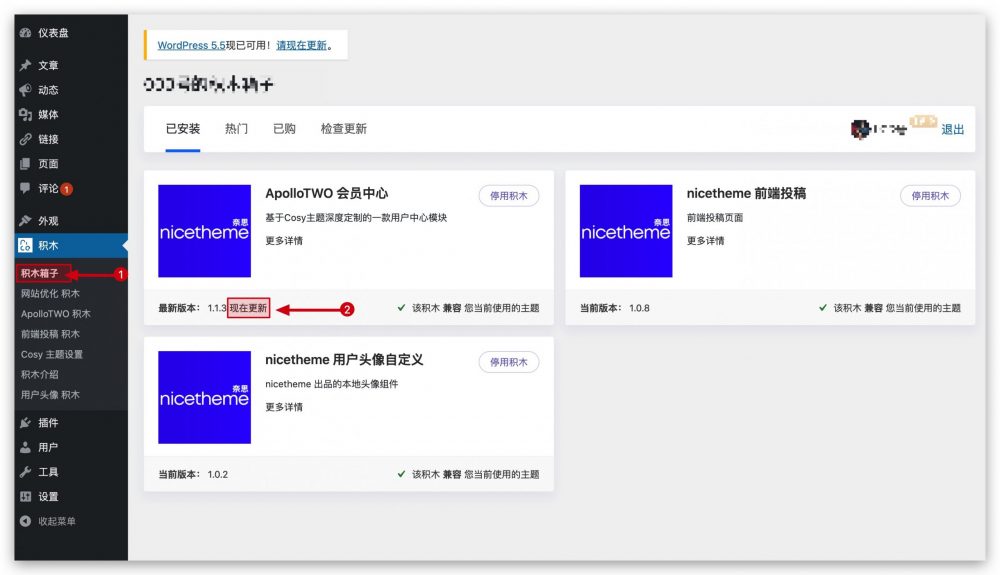Click the 退出 logout link
Screen dimensions: 1000x575
(953, 129)
